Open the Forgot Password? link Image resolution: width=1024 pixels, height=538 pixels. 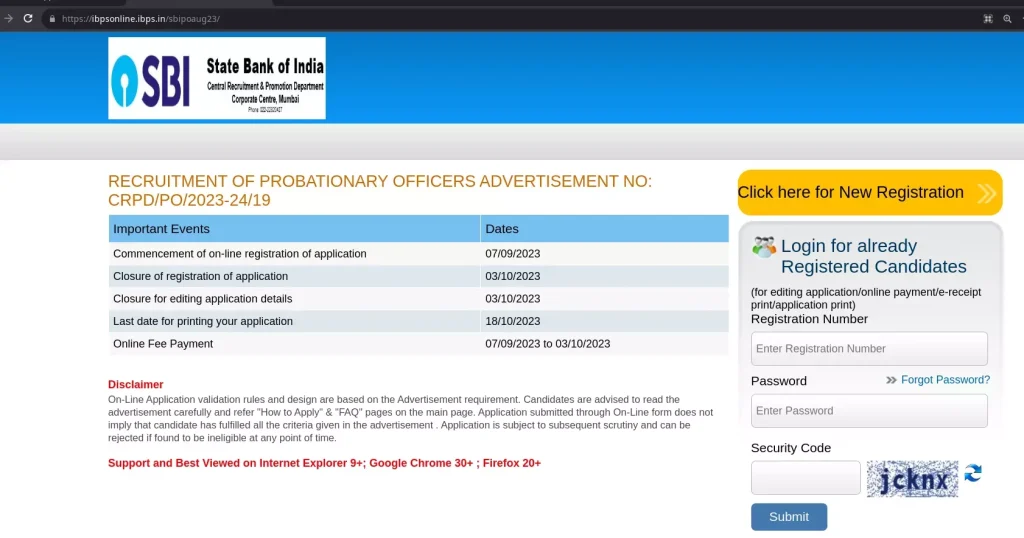coord(945,380)
